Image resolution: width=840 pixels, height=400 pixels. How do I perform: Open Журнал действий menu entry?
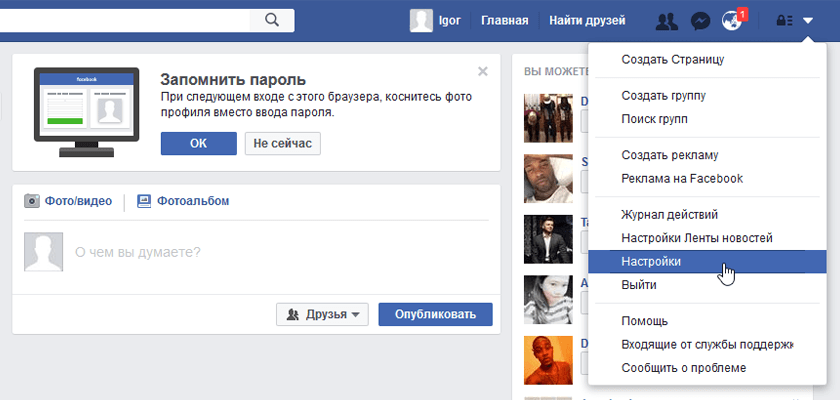(669, 214)
